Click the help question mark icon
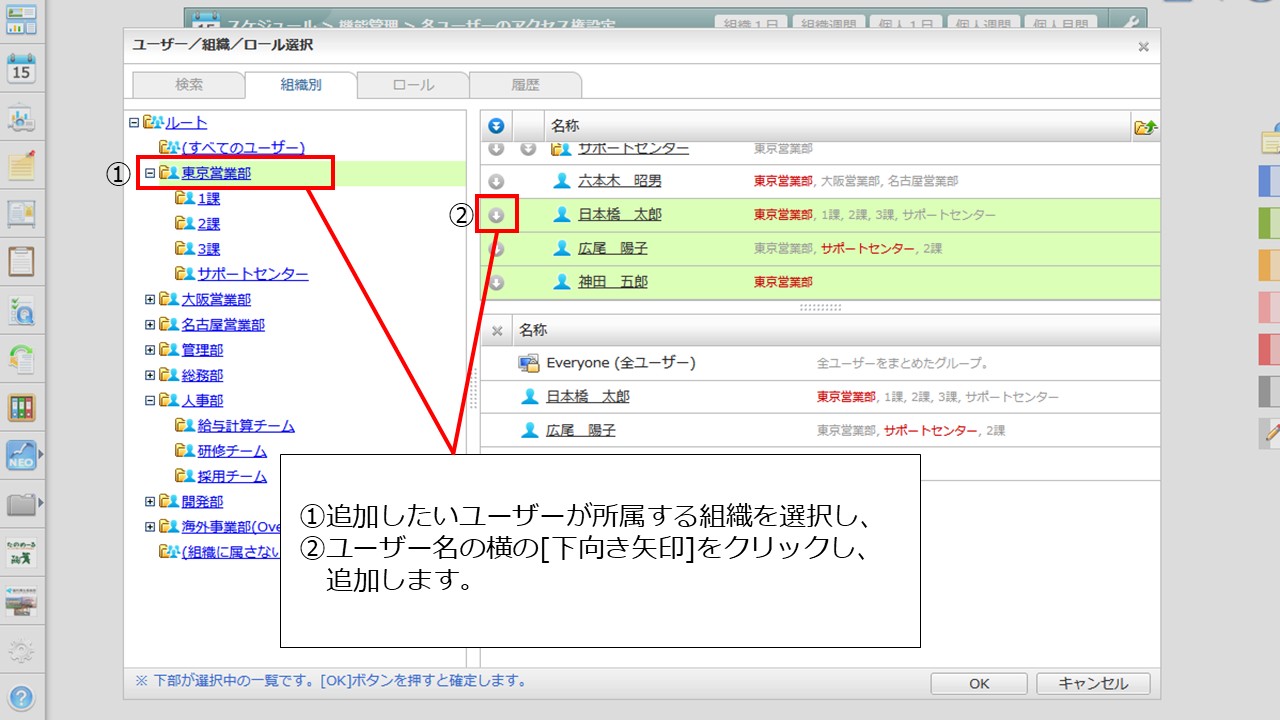Viewport: 1280px width, 720px height. (x=21, y=697)
